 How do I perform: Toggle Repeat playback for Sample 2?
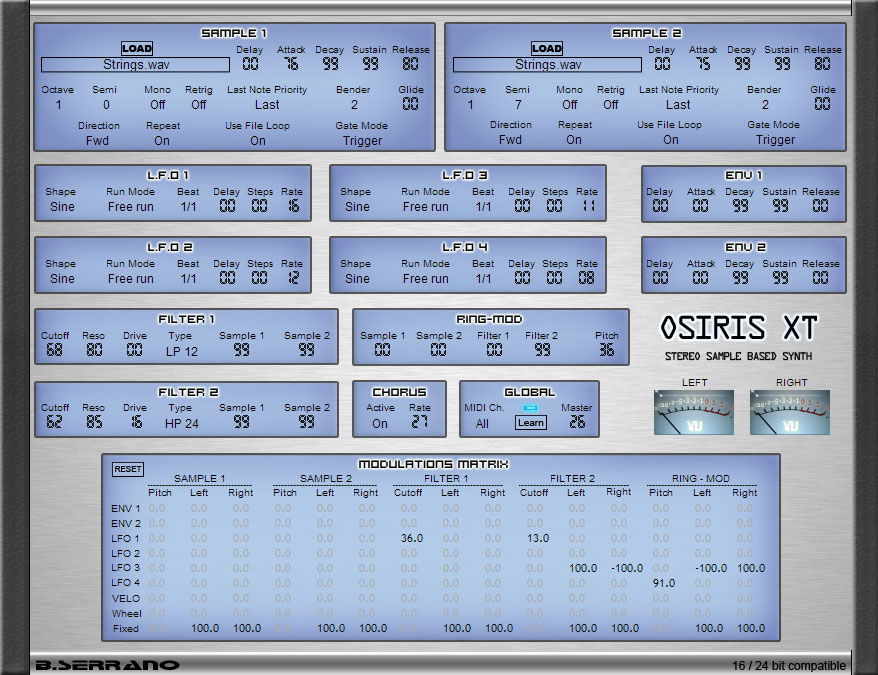[574, 140]
